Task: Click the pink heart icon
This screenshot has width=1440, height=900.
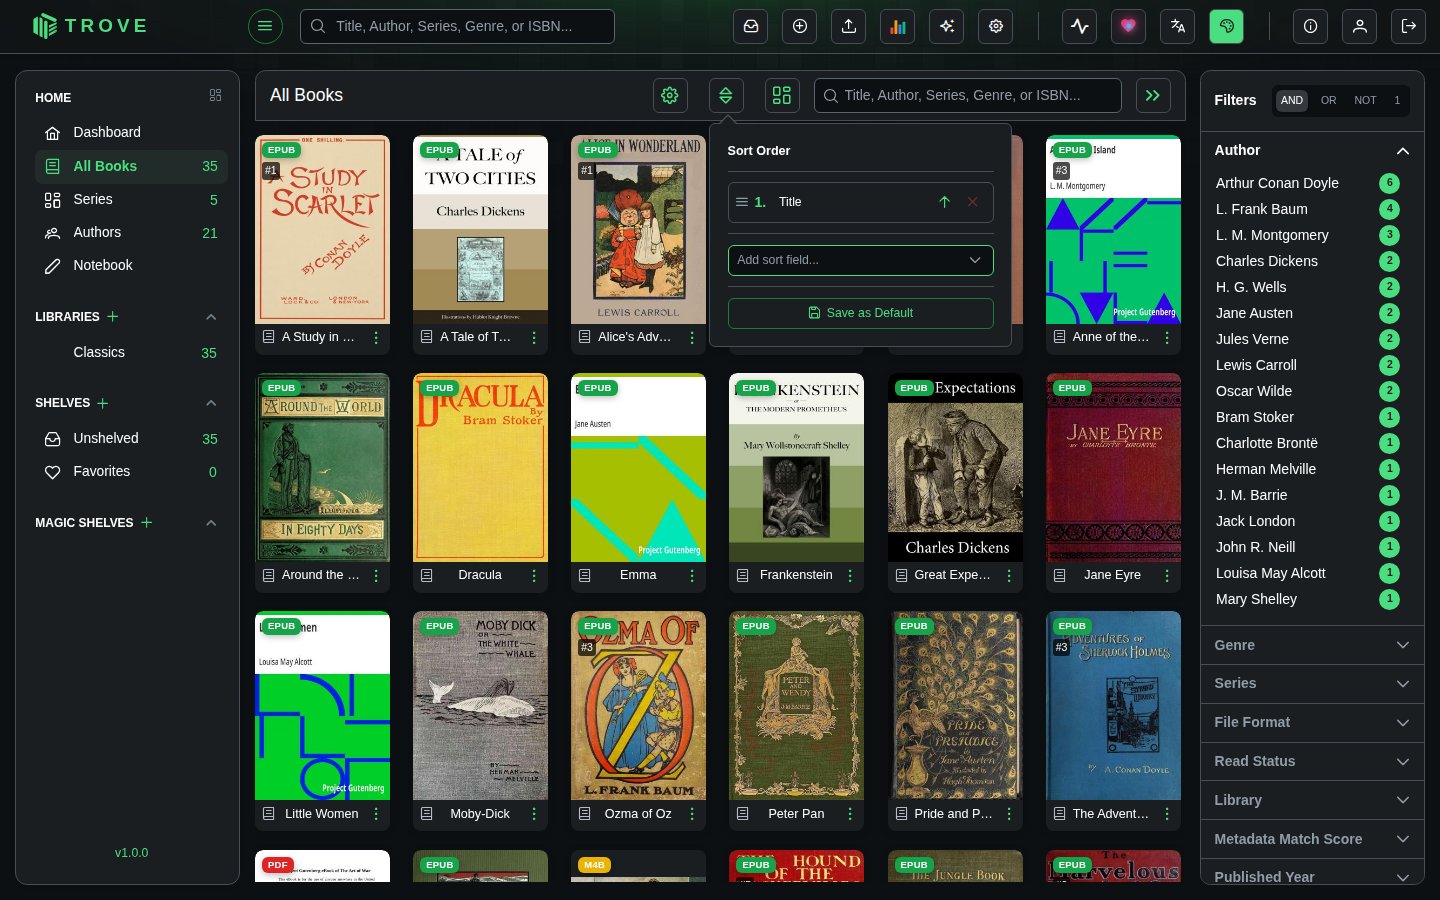Action: [x=1129, y=27]
